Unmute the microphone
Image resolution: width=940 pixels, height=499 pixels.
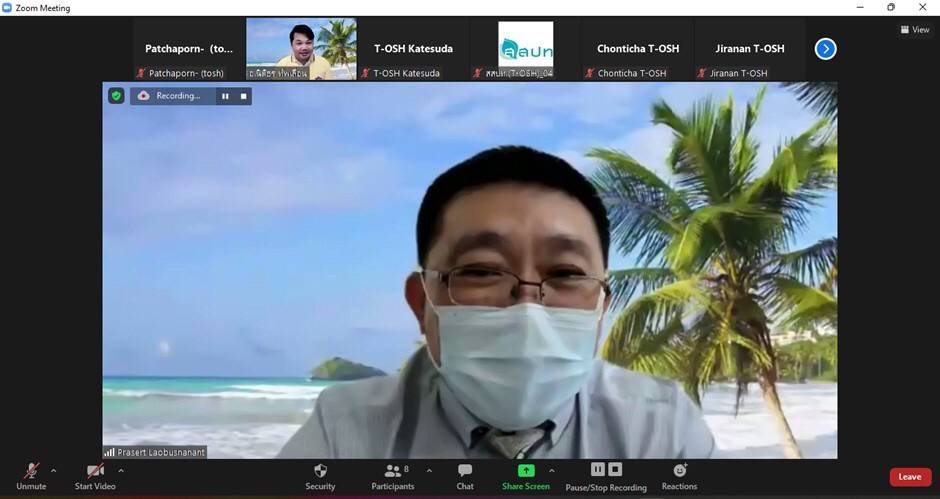click(x=31, y=475)
